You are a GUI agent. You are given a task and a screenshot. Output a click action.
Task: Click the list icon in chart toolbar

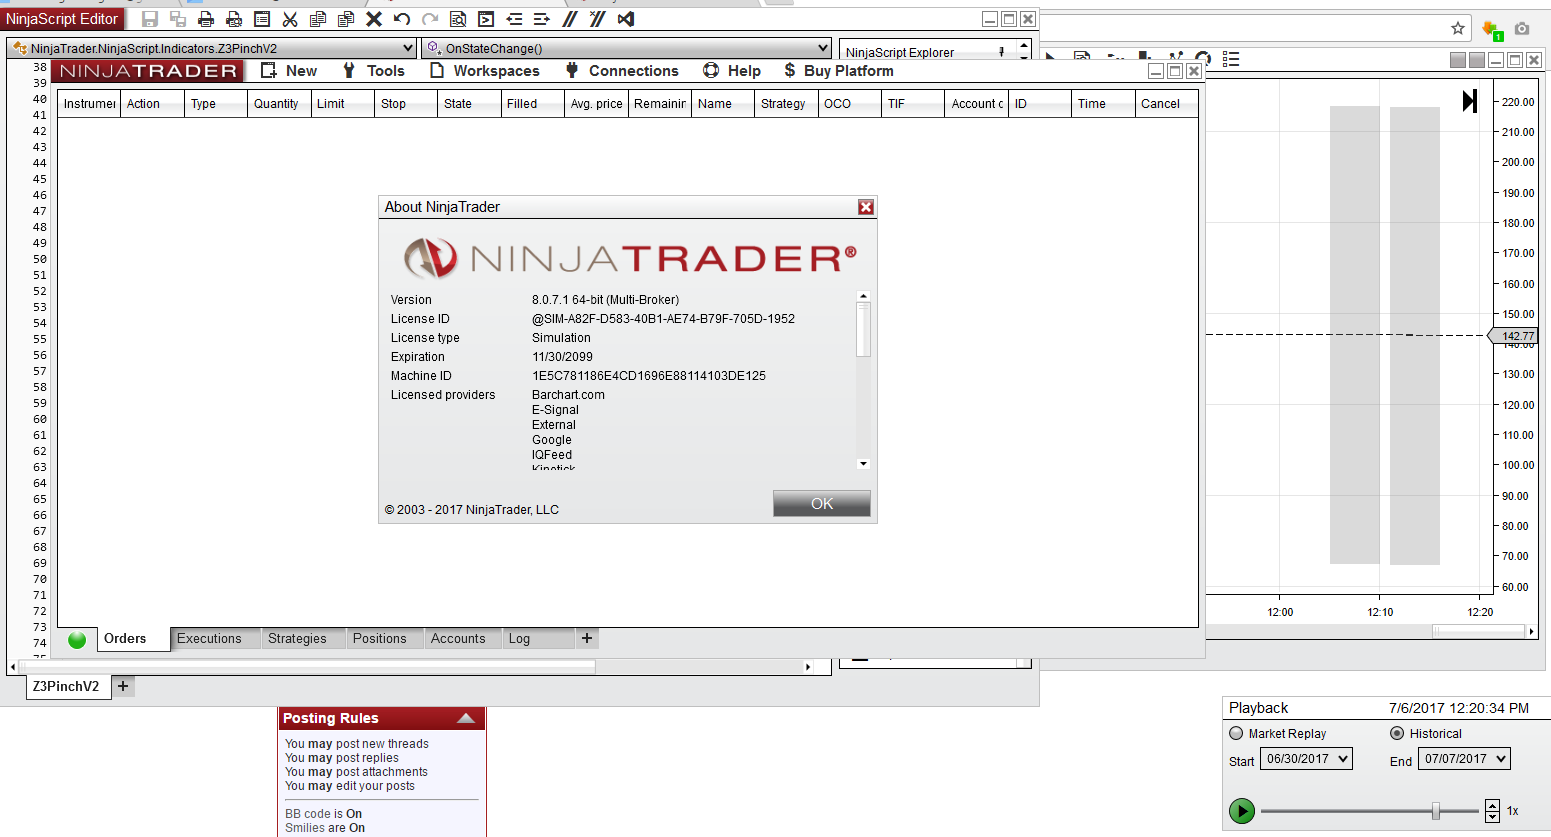pos(1231,59)
